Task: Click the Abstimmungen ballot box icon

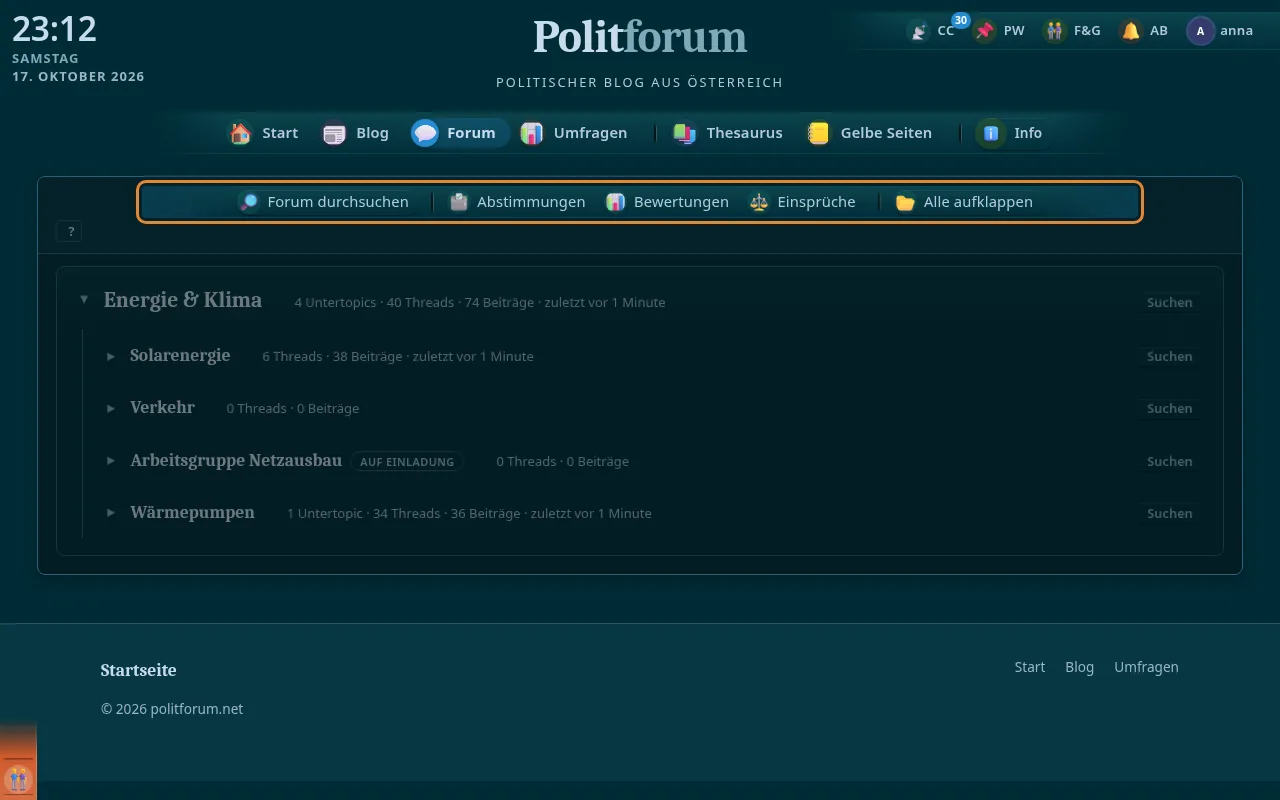Action: pos(459,202)
